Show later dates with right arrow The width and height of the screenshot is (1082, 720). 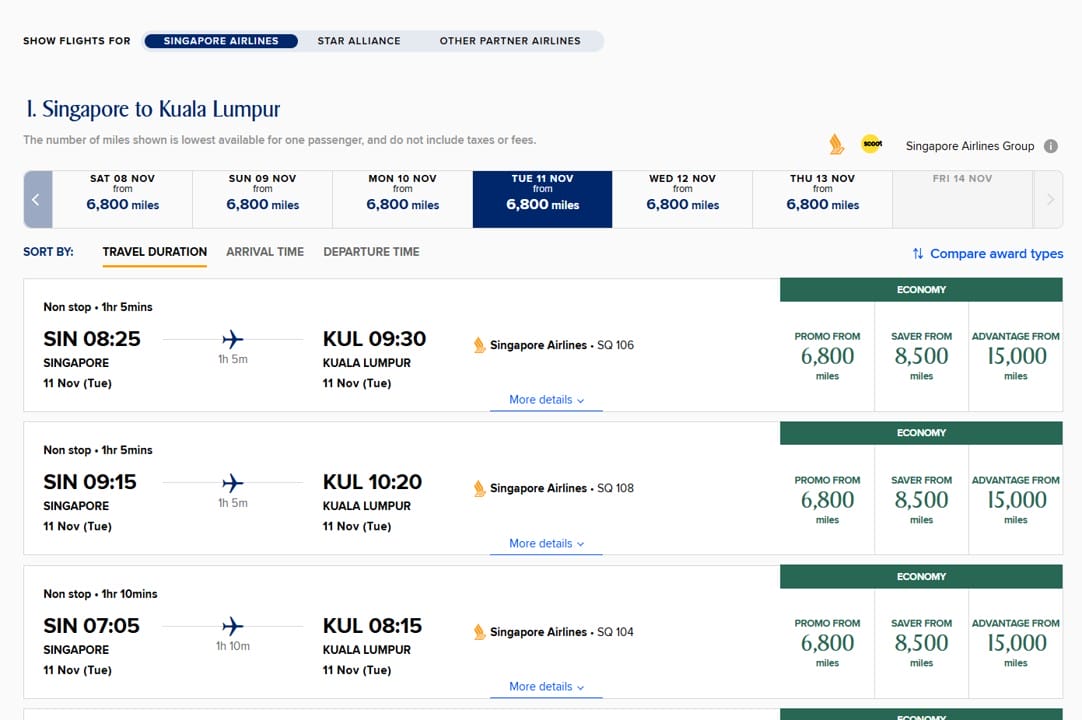click(1049, 199)
